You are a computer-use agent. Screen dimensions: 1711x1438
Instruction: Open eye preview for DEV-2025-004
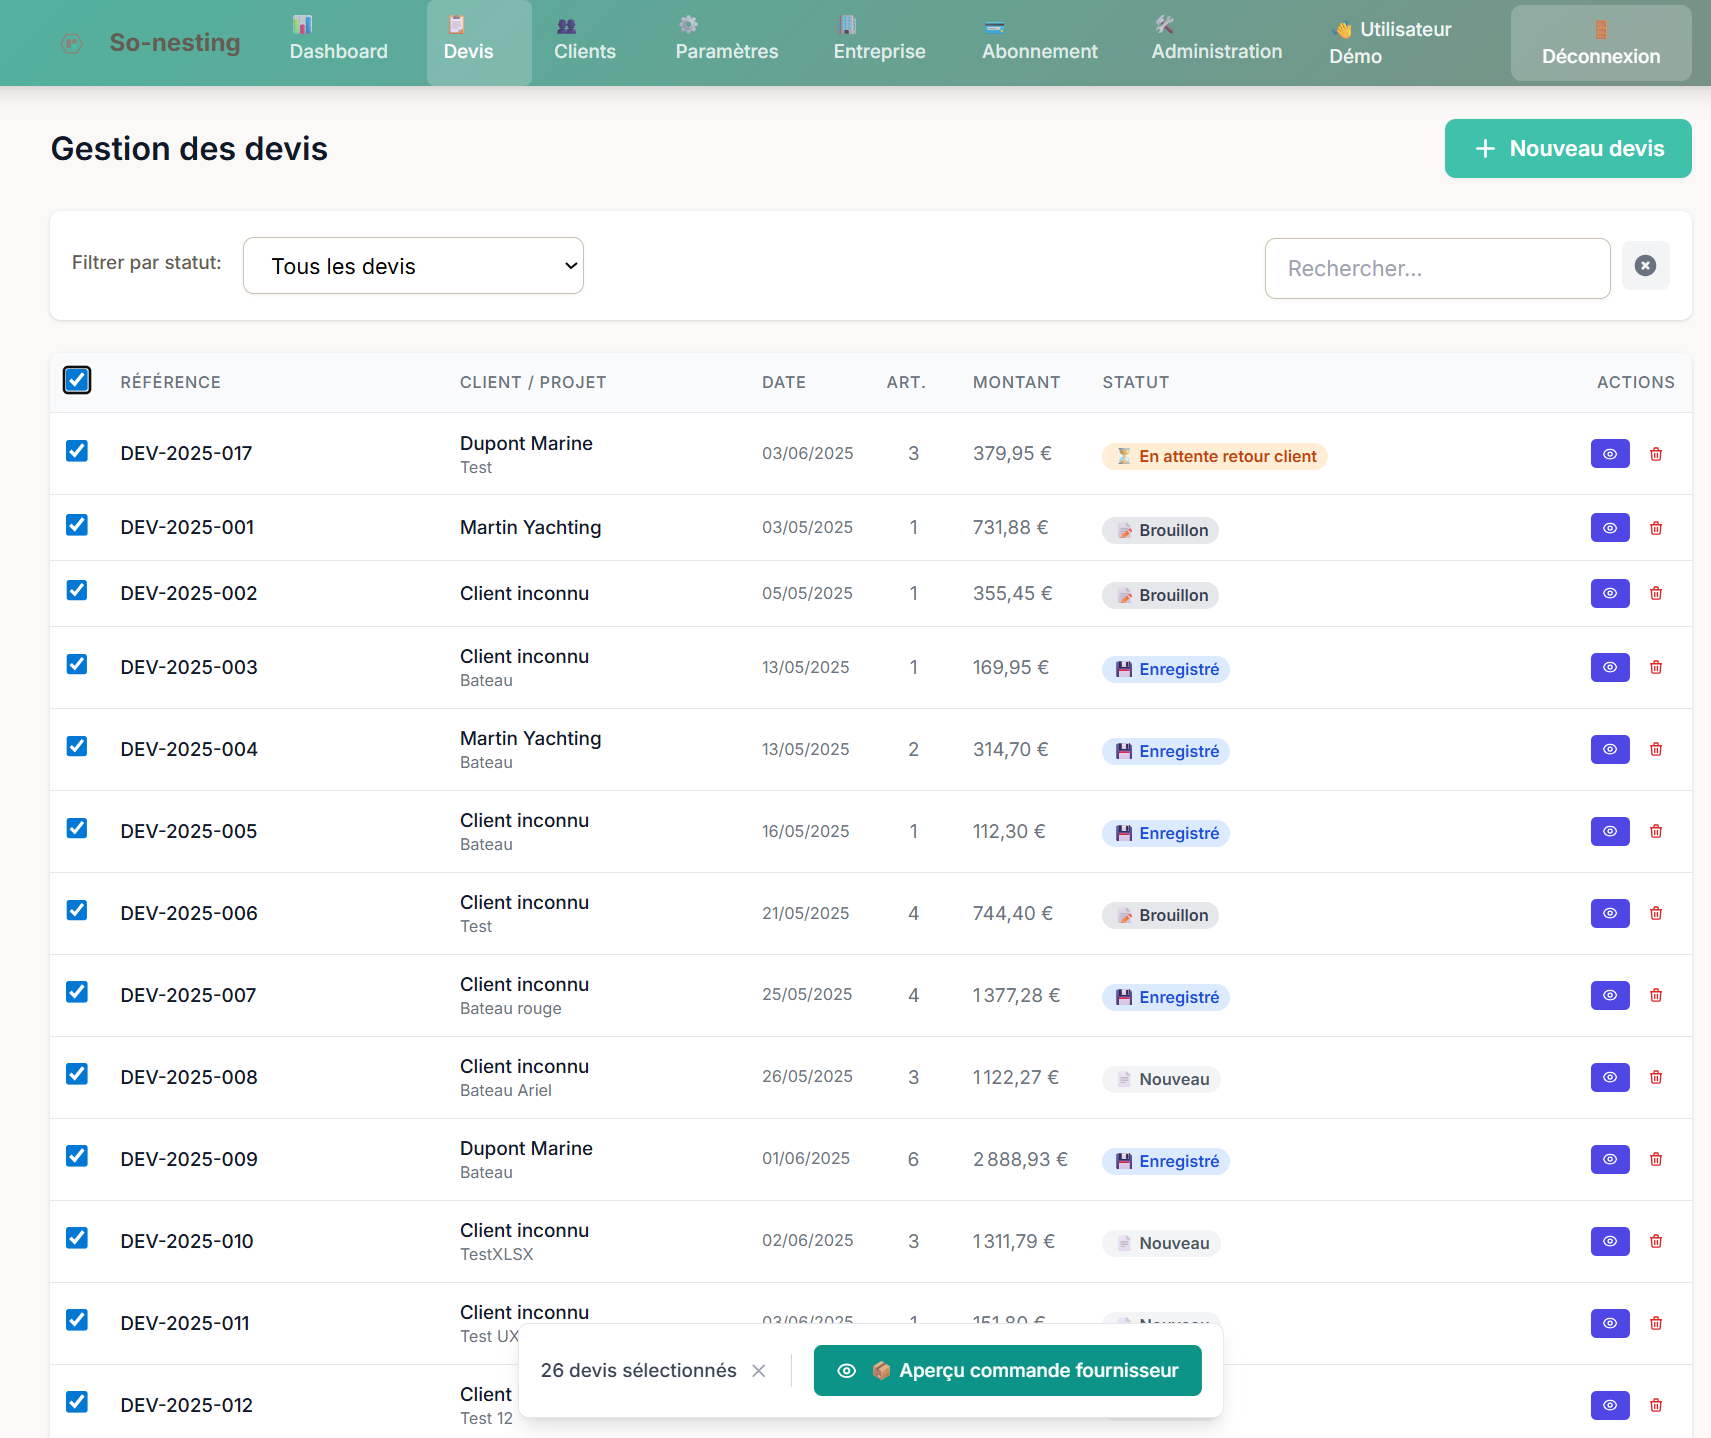[x=1609, y=749]
